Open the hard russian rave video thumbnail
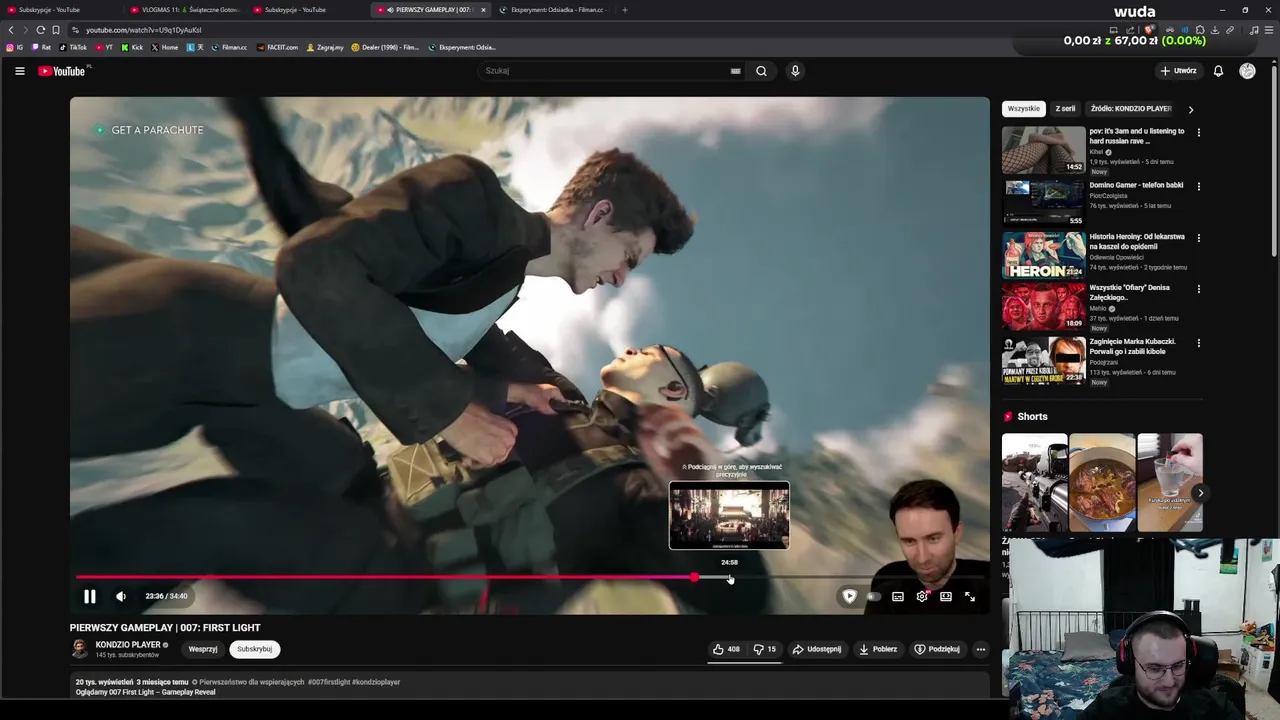 (1044, 150)
